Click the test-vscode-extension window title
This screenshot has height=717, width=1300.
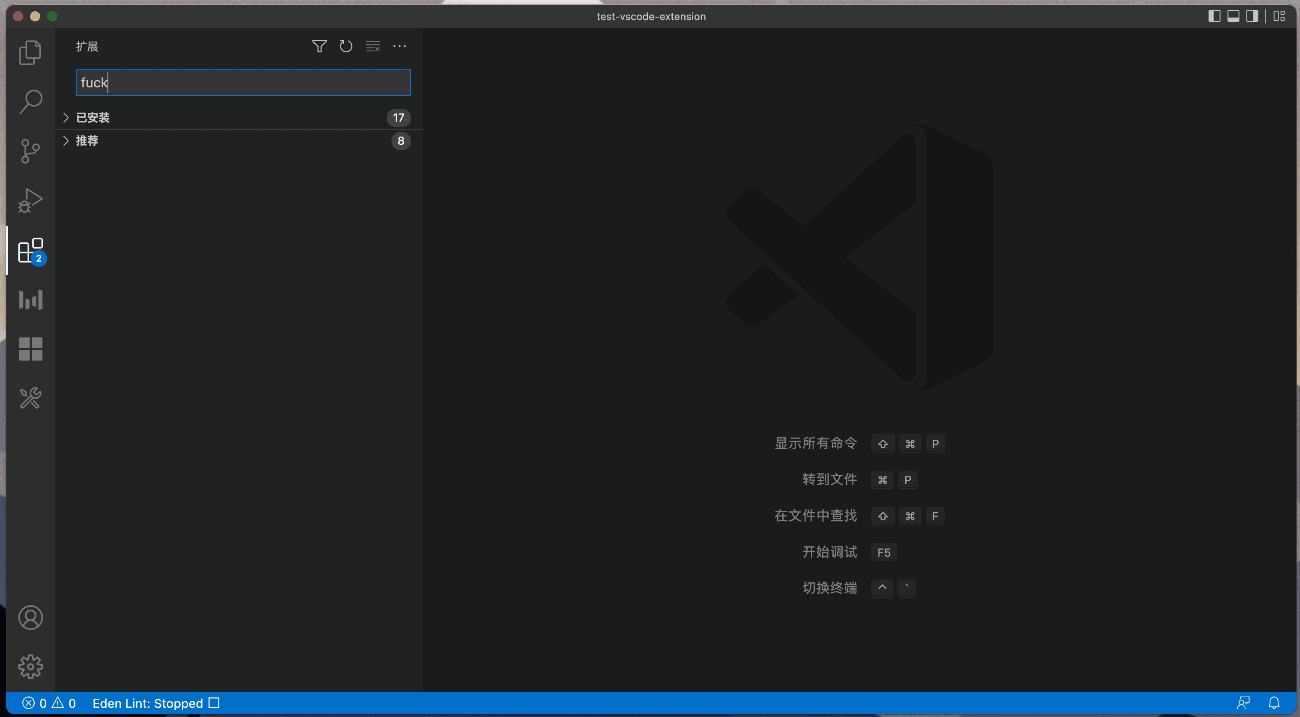[x=651, y=16]
